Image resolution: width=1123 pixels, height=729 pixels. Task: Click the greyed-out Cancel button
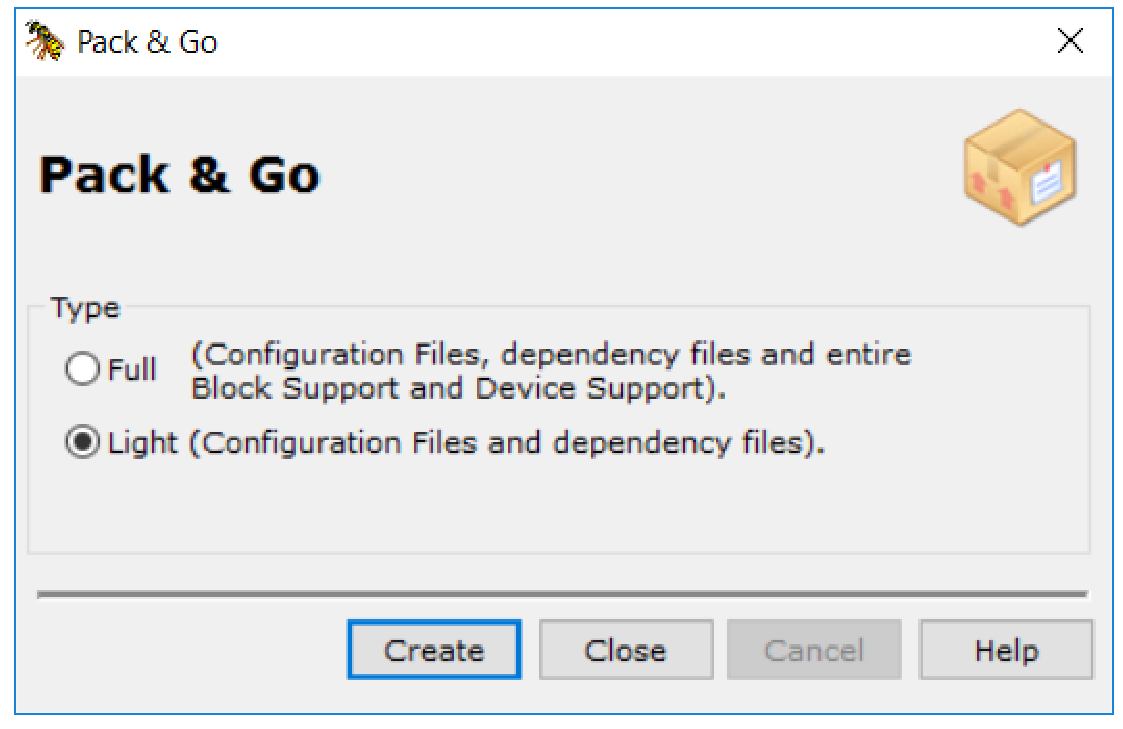813,651
